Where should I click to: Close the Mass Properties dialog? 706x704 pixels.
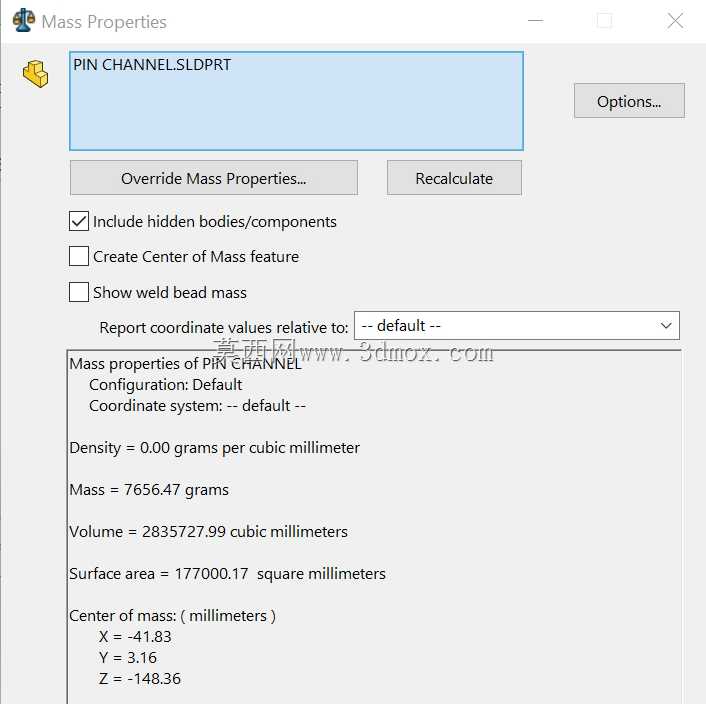coord(675,21)
